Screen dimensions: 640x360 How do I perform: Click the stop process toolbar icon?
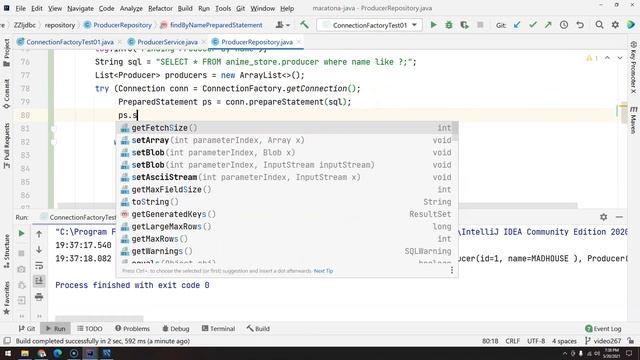[x=480, y=25]
